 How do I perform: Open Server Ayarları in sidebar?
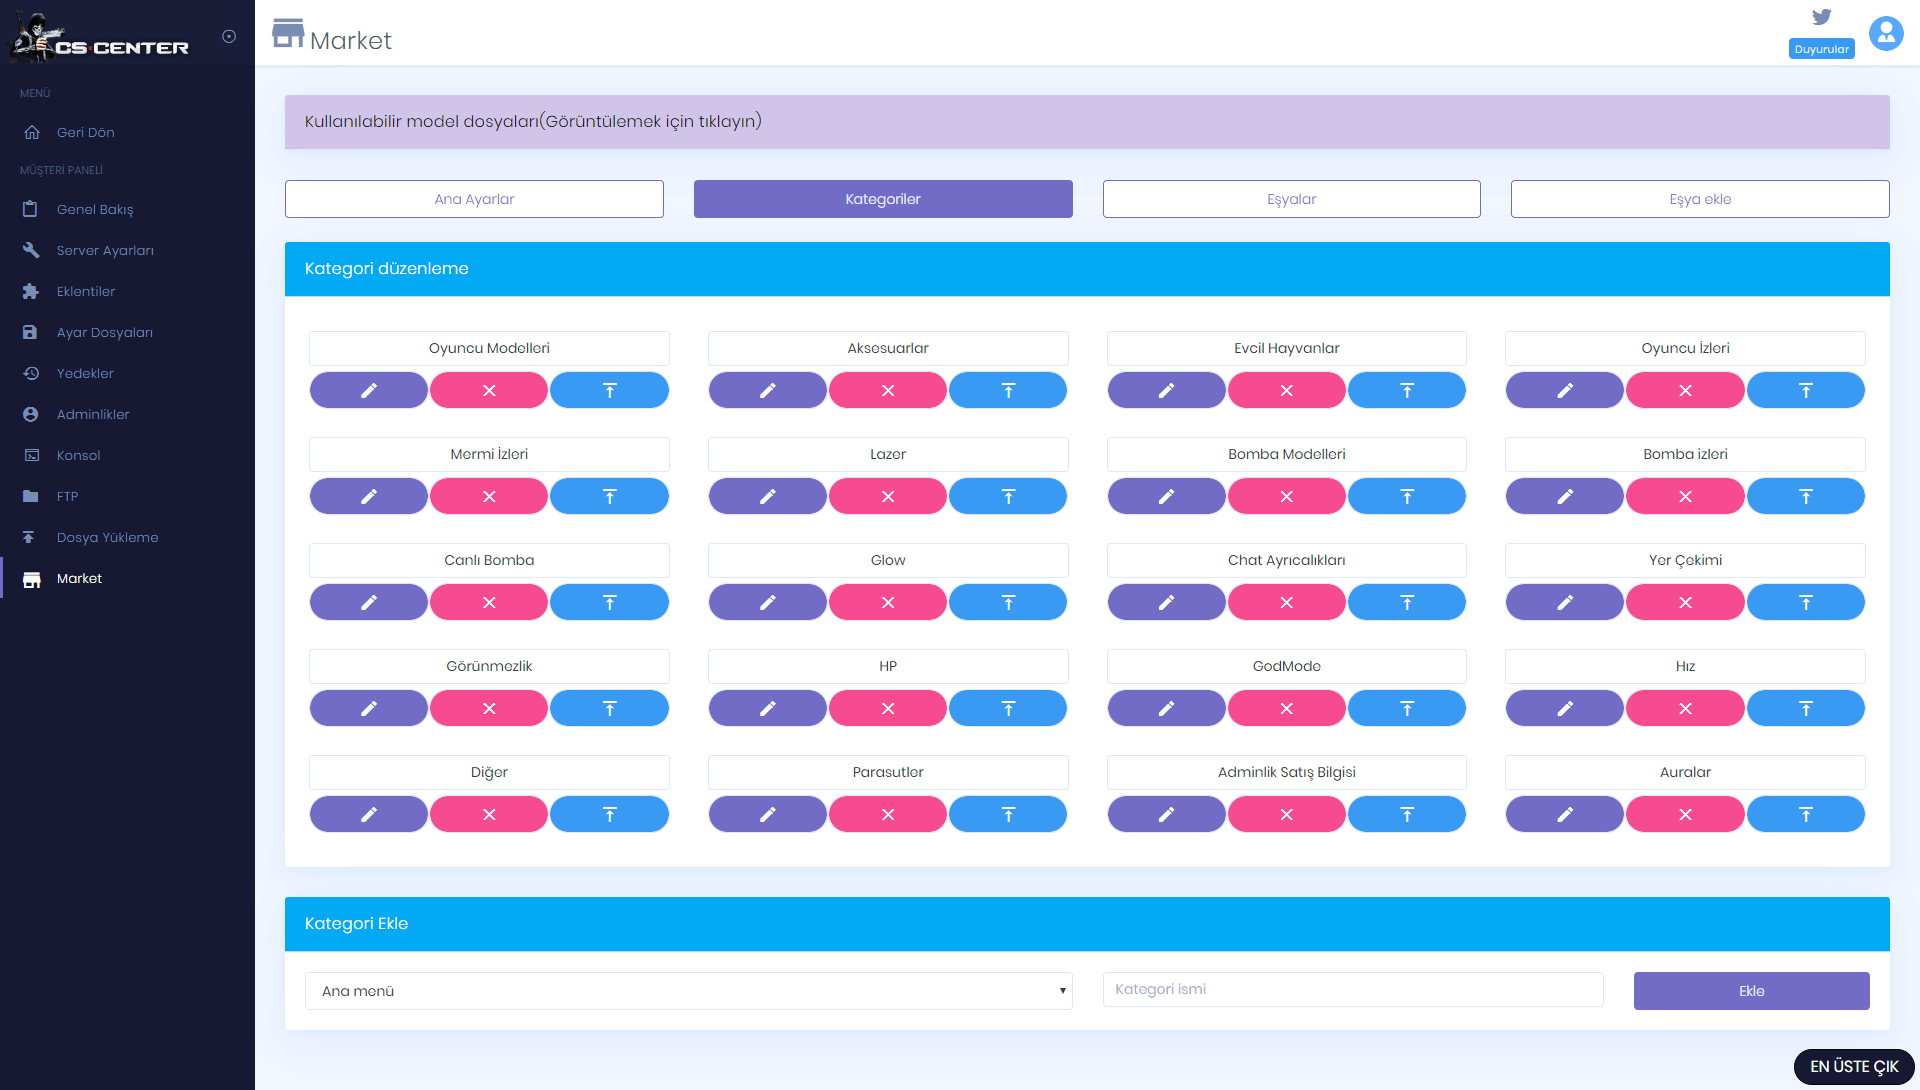point(127,250)
